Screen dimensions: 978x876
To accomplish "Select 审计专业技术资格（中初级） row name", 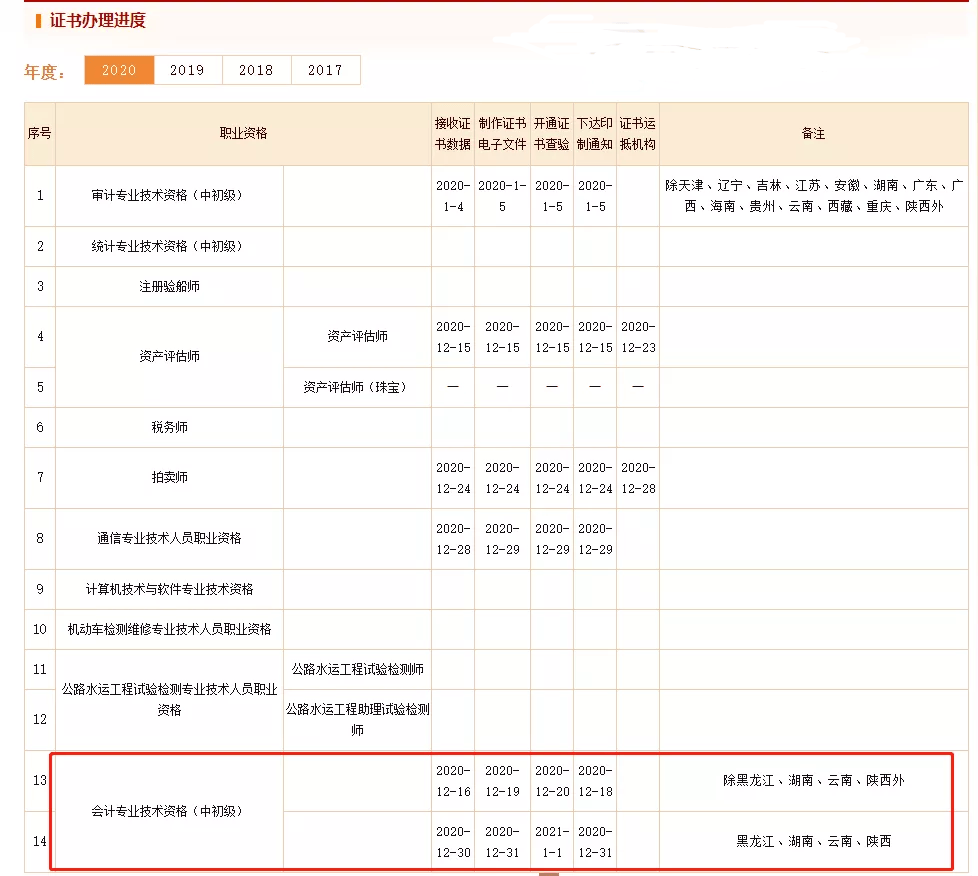I will click(169, 195).
